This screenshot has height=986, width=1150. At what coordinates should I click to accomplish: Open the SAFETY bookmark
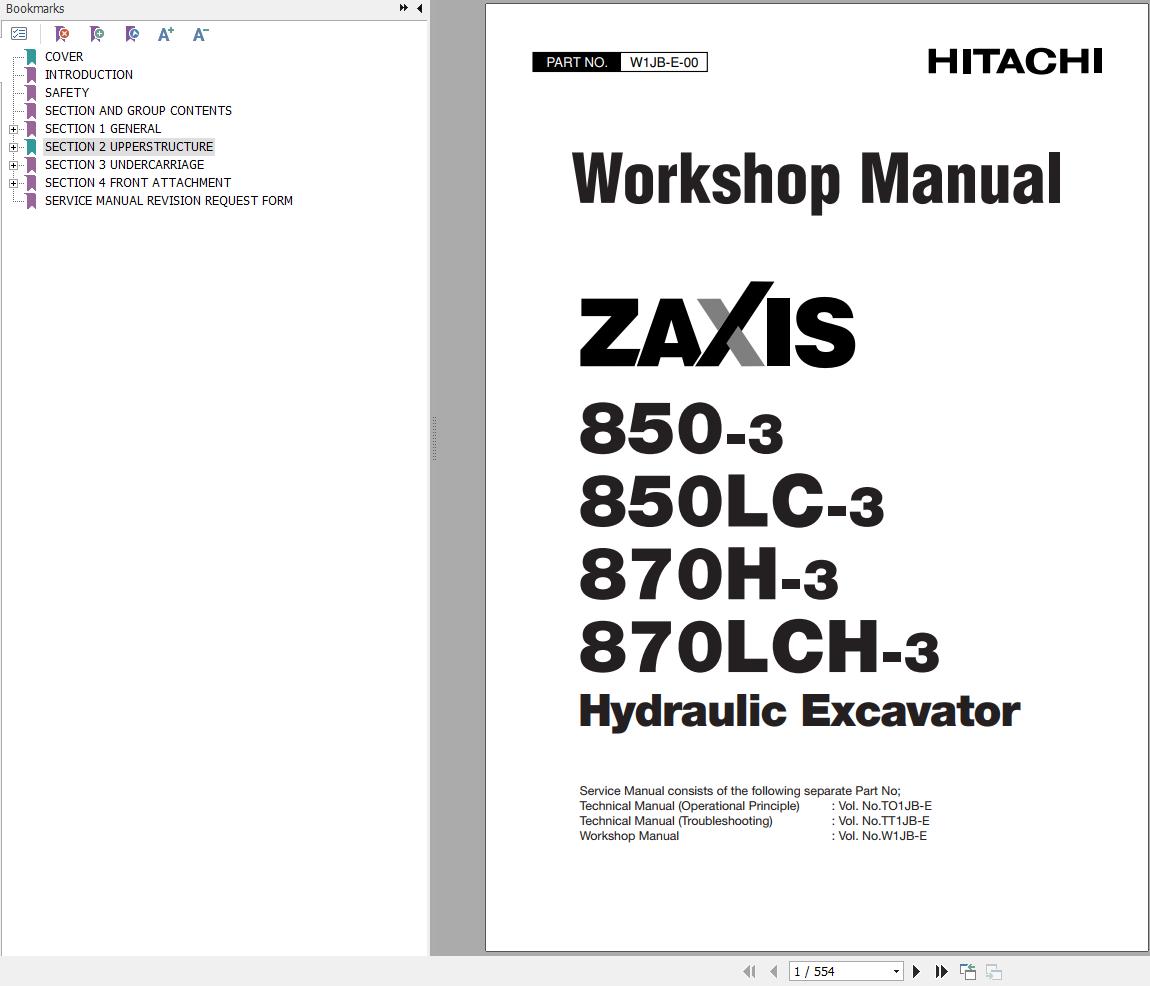point(67,92)
